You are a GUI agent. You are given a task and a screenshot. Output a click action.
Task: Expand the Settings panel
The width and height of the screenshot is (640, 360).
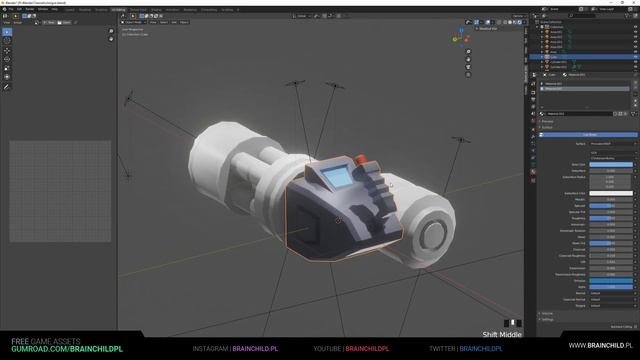tap(547, 319)
